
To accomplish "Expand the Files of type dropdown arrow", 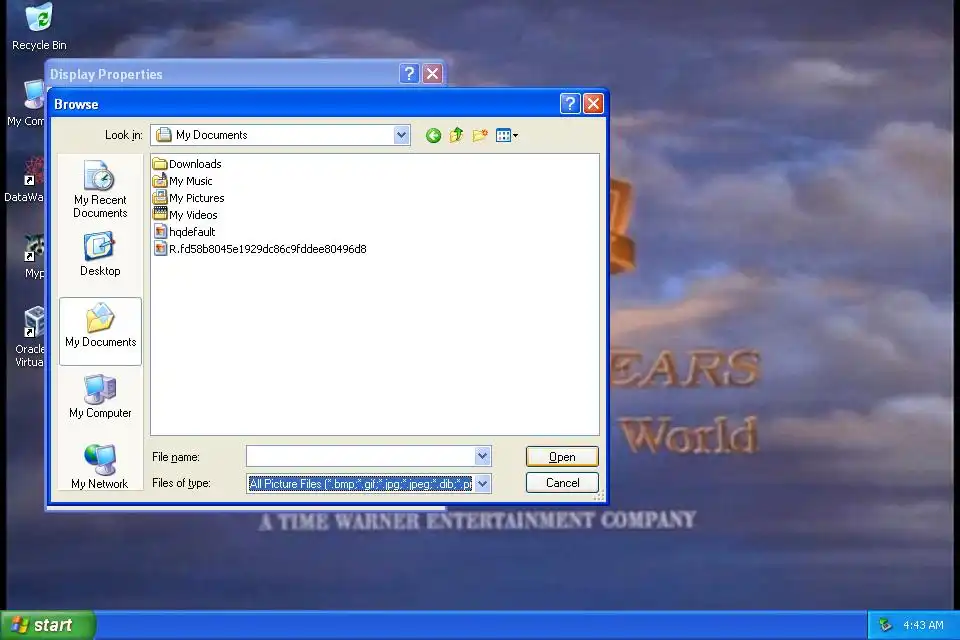I will tap(482, 484).
